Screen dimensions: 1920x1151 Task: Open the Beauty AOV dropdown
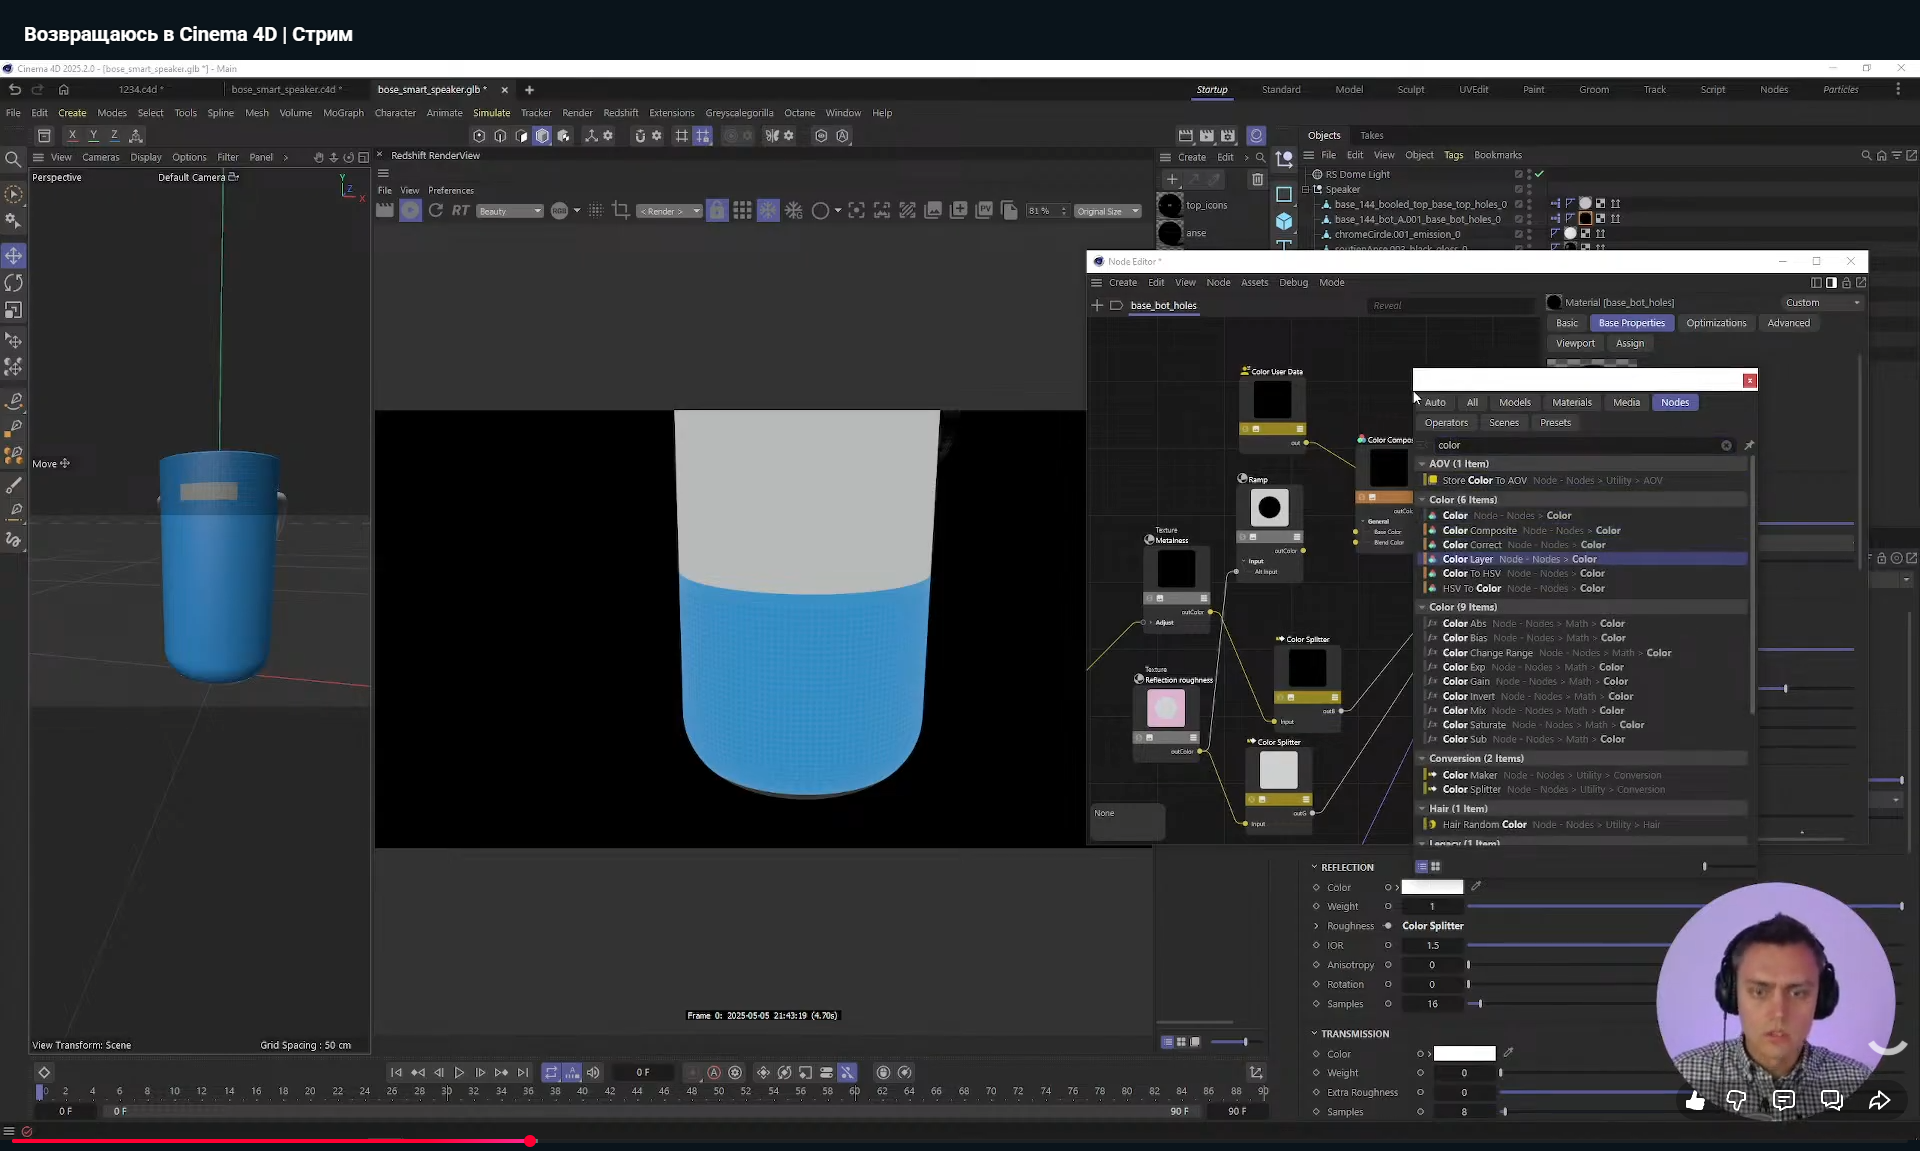(510, 211)
